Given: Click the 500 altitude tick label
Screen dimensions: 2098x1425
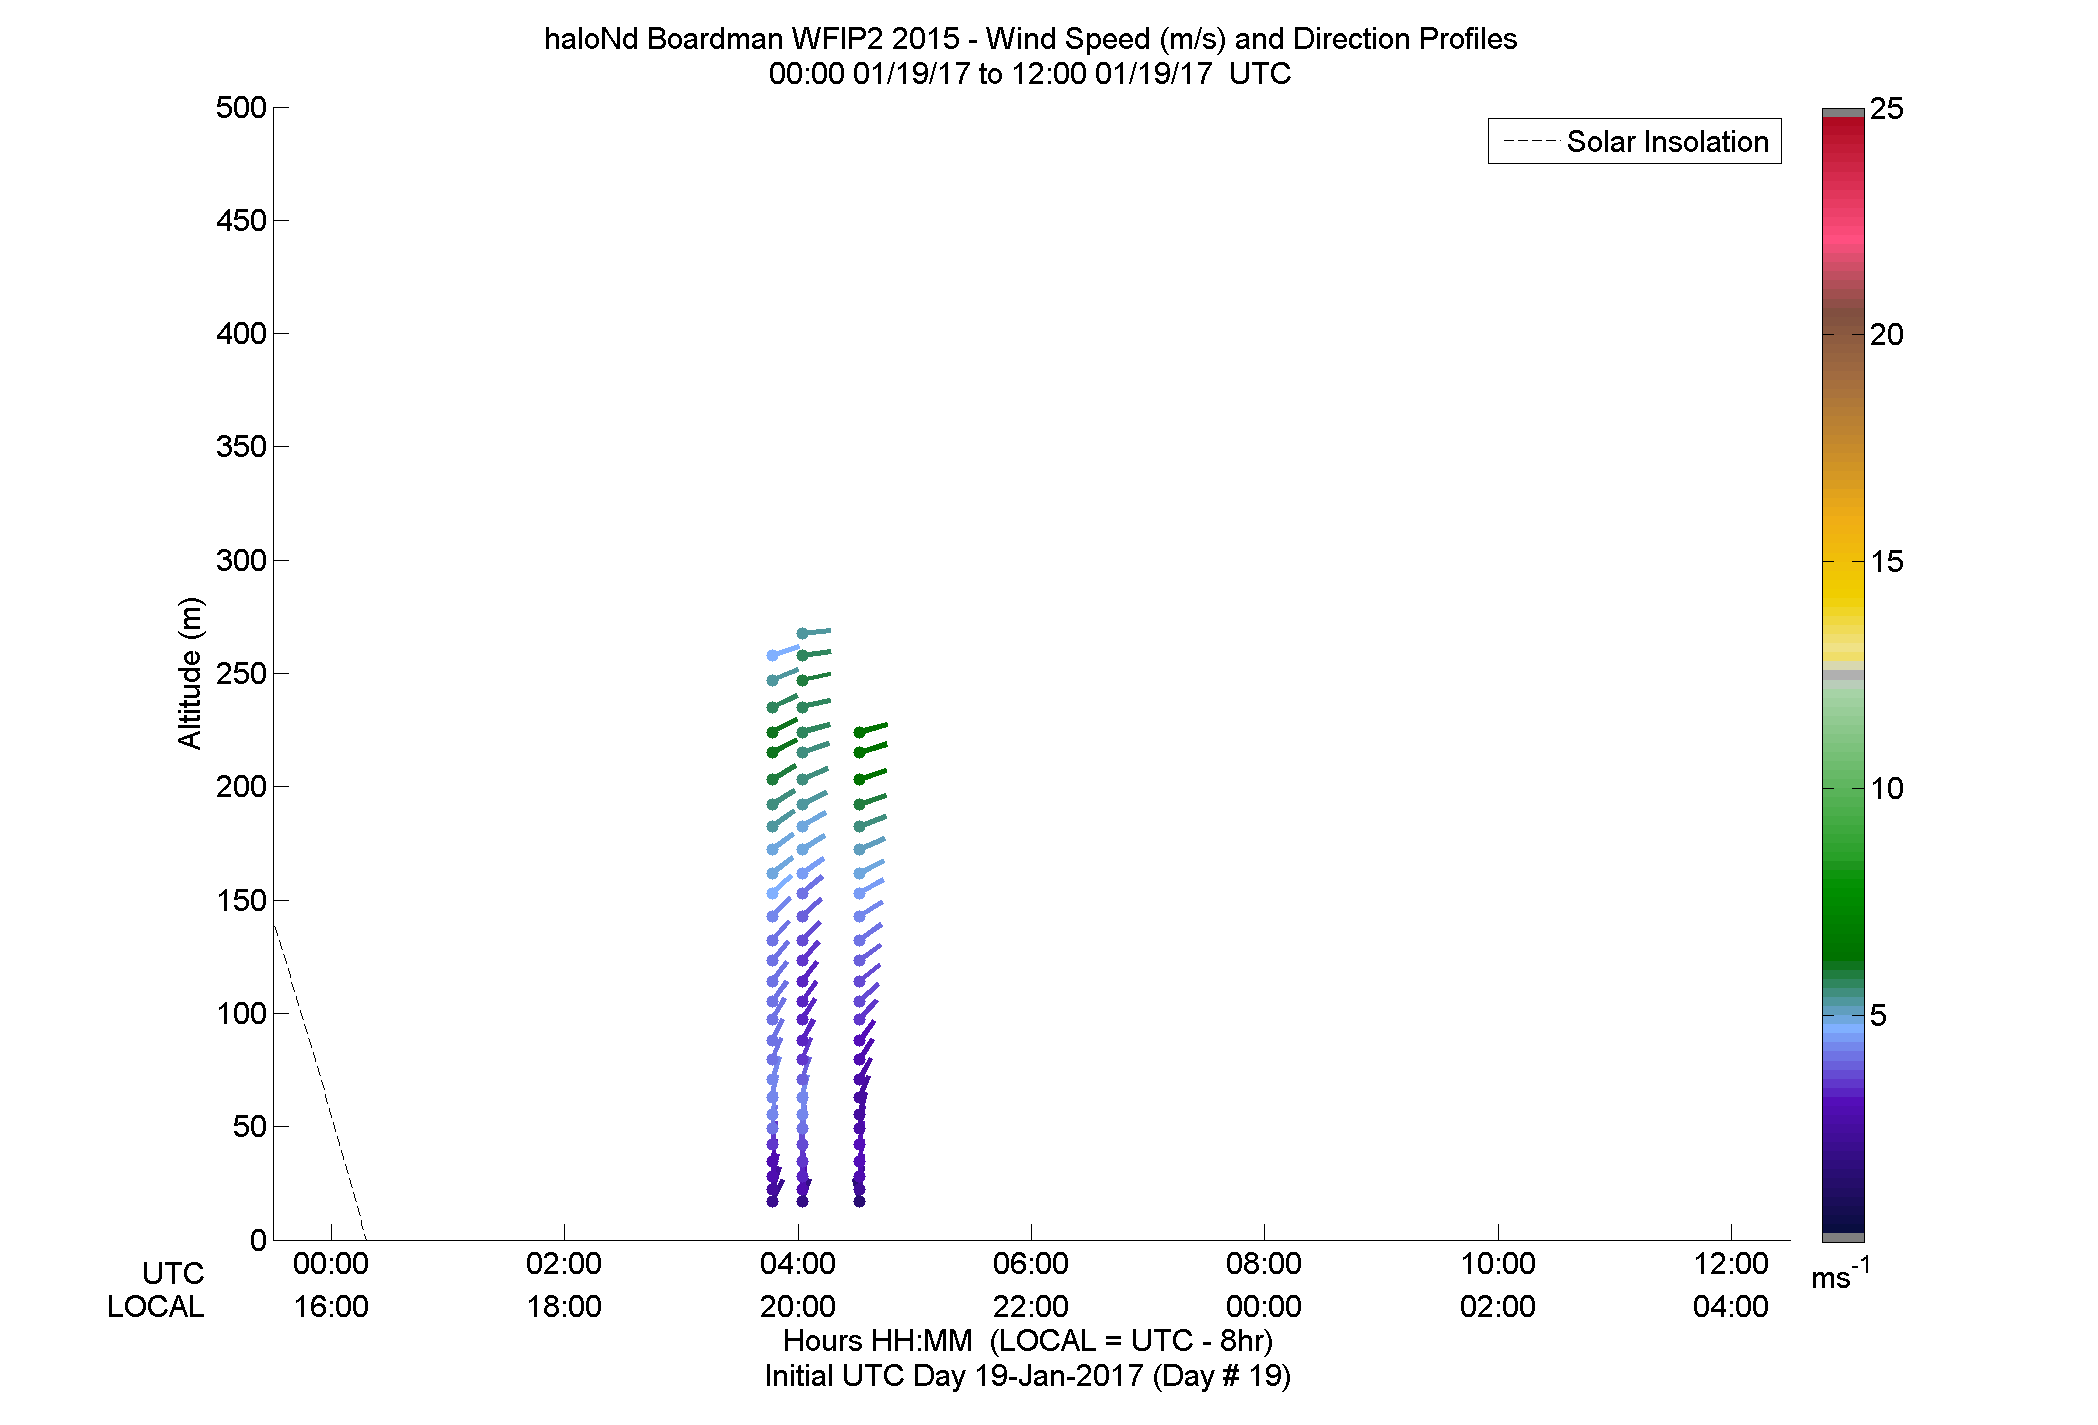Looking at the screenshot, I should pos(241,107).
